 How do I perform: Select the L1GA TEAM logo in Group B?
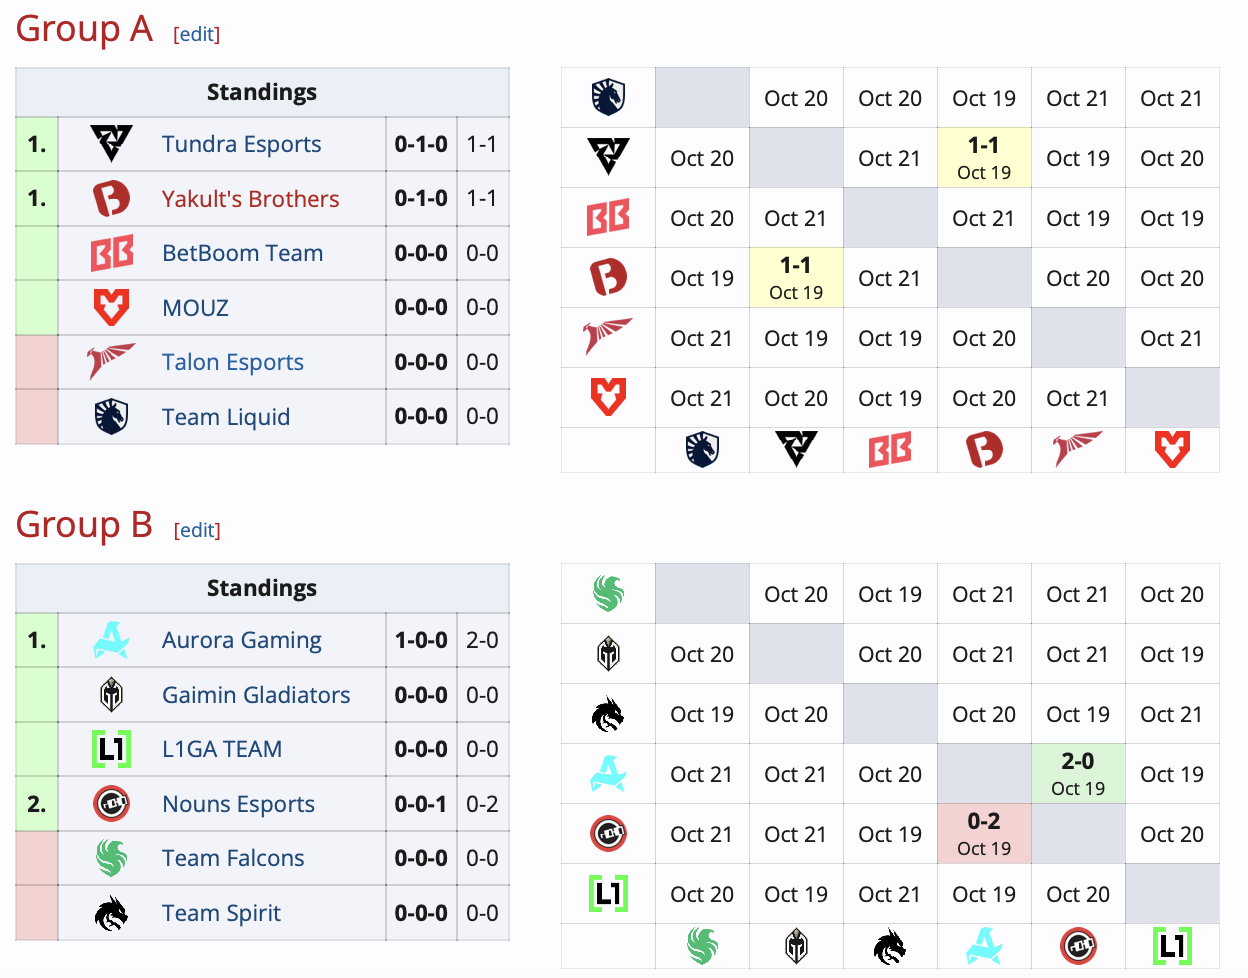[112, 749]
